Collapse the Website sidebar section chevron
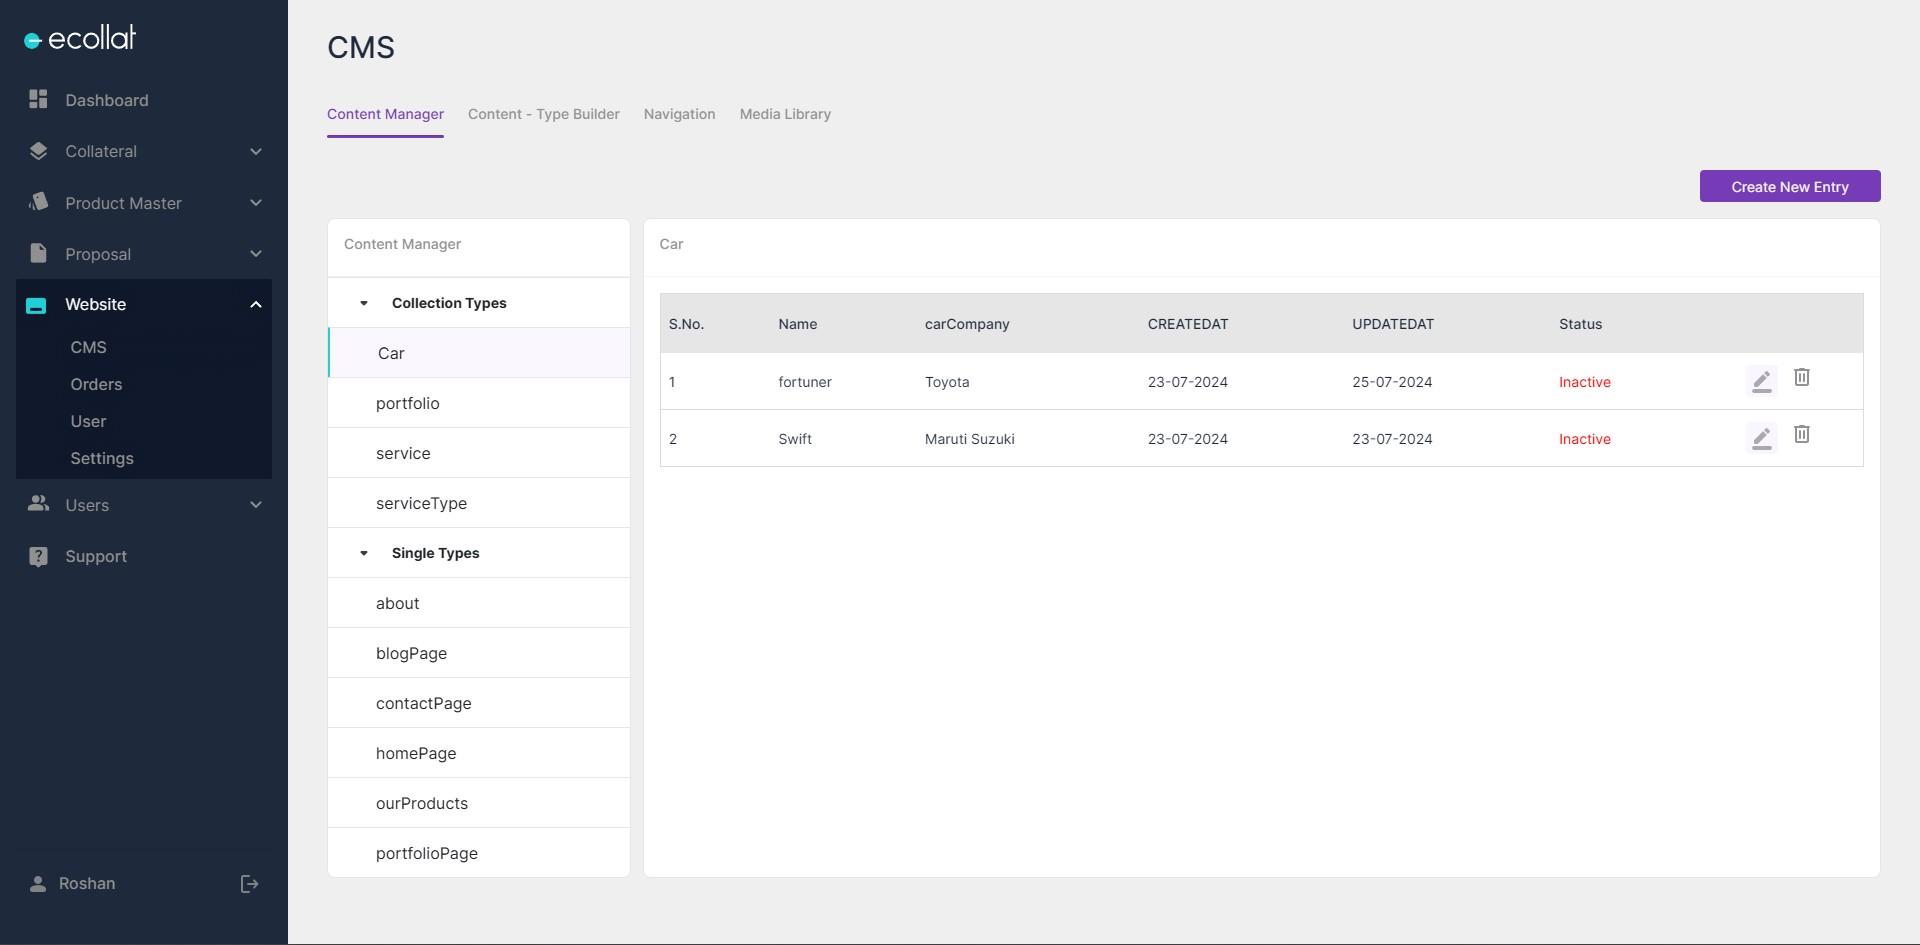 256,305
